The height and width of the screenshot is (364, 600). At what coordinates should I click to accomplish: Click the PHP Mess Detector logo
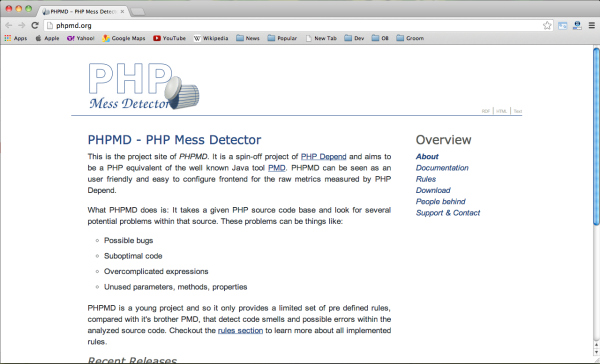(x=144, y=86)
